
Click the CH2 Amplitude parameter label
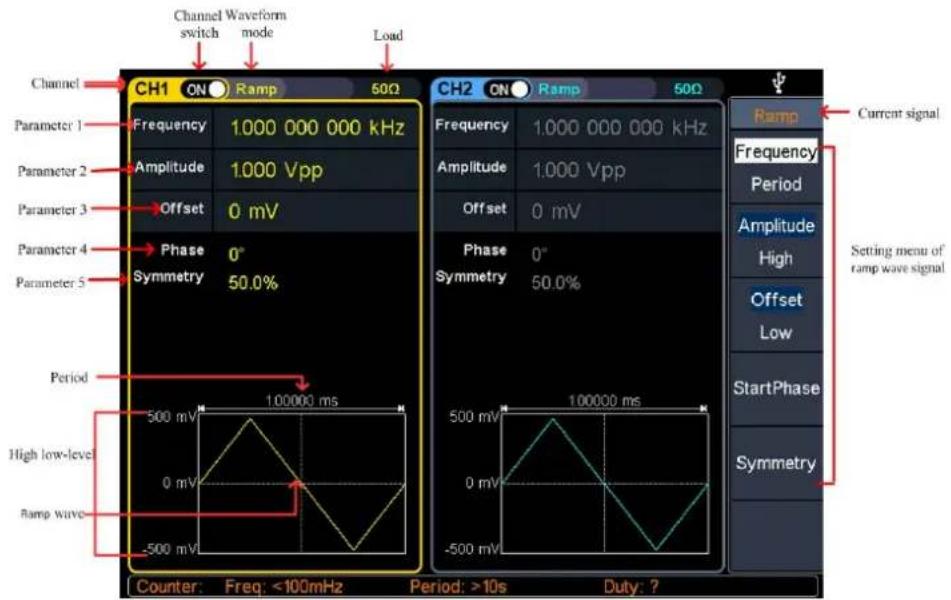tap(471, 167)
